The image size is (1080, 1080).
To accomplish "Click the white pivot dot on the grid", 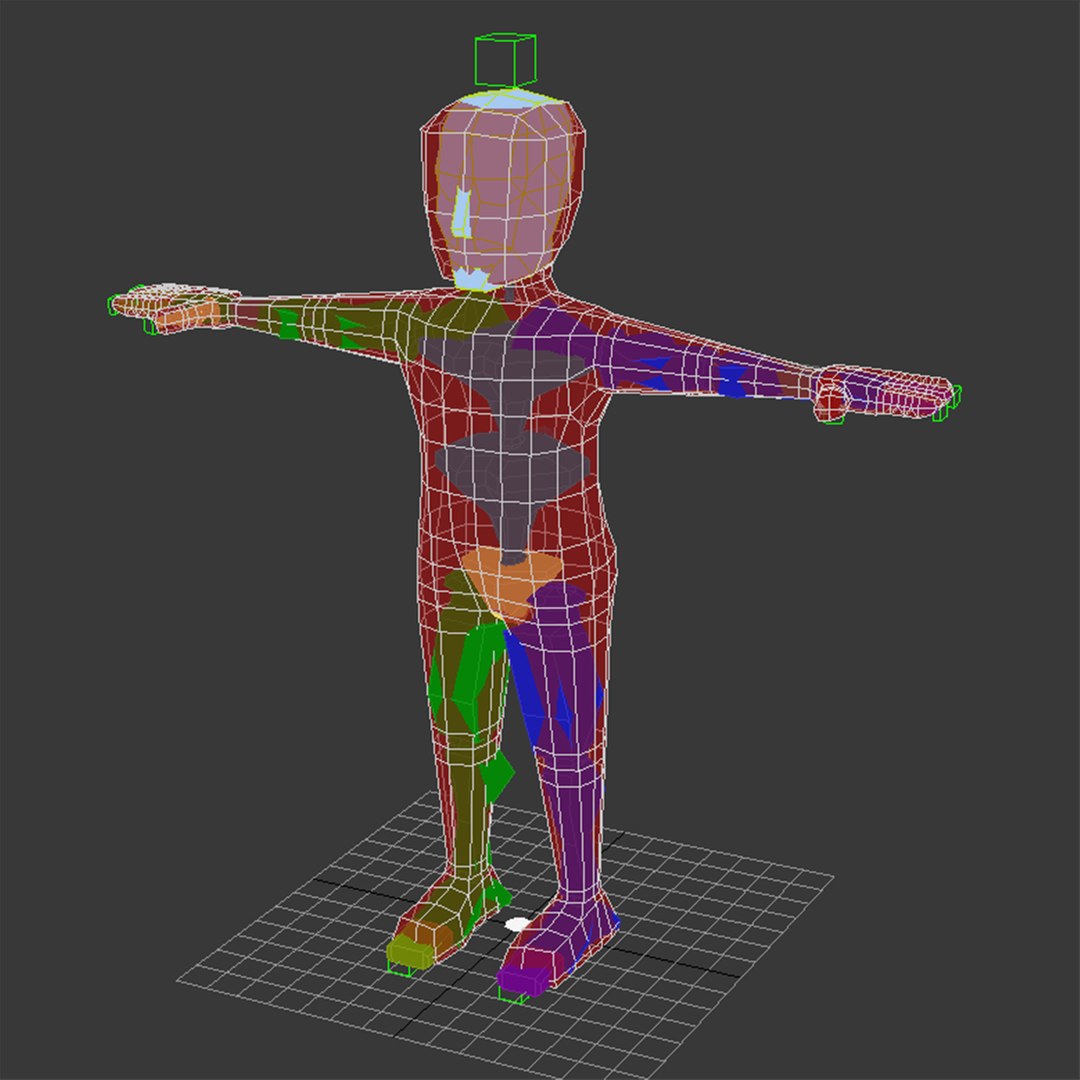I will [518, 924].
